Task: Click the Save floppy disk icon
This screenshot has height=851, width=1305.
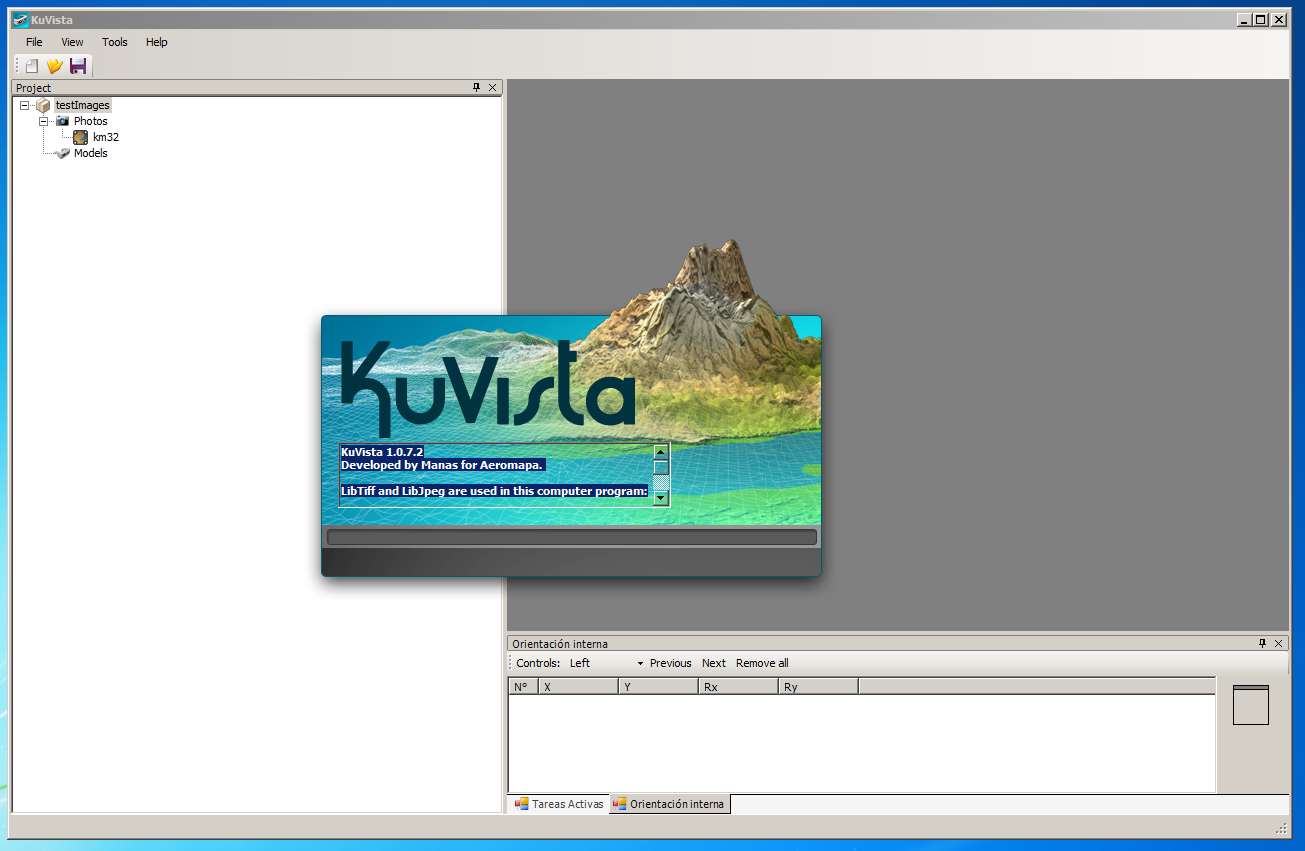Action: point(78,66)
